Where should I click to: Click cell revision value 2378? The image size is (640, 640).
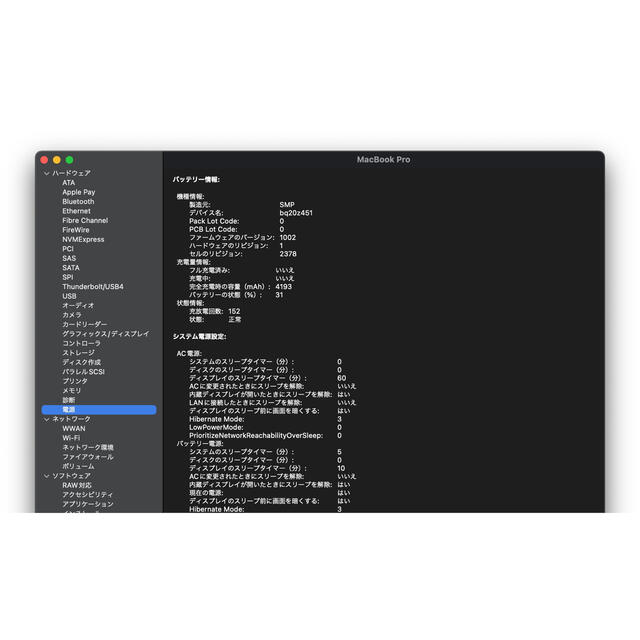point(288,254)
